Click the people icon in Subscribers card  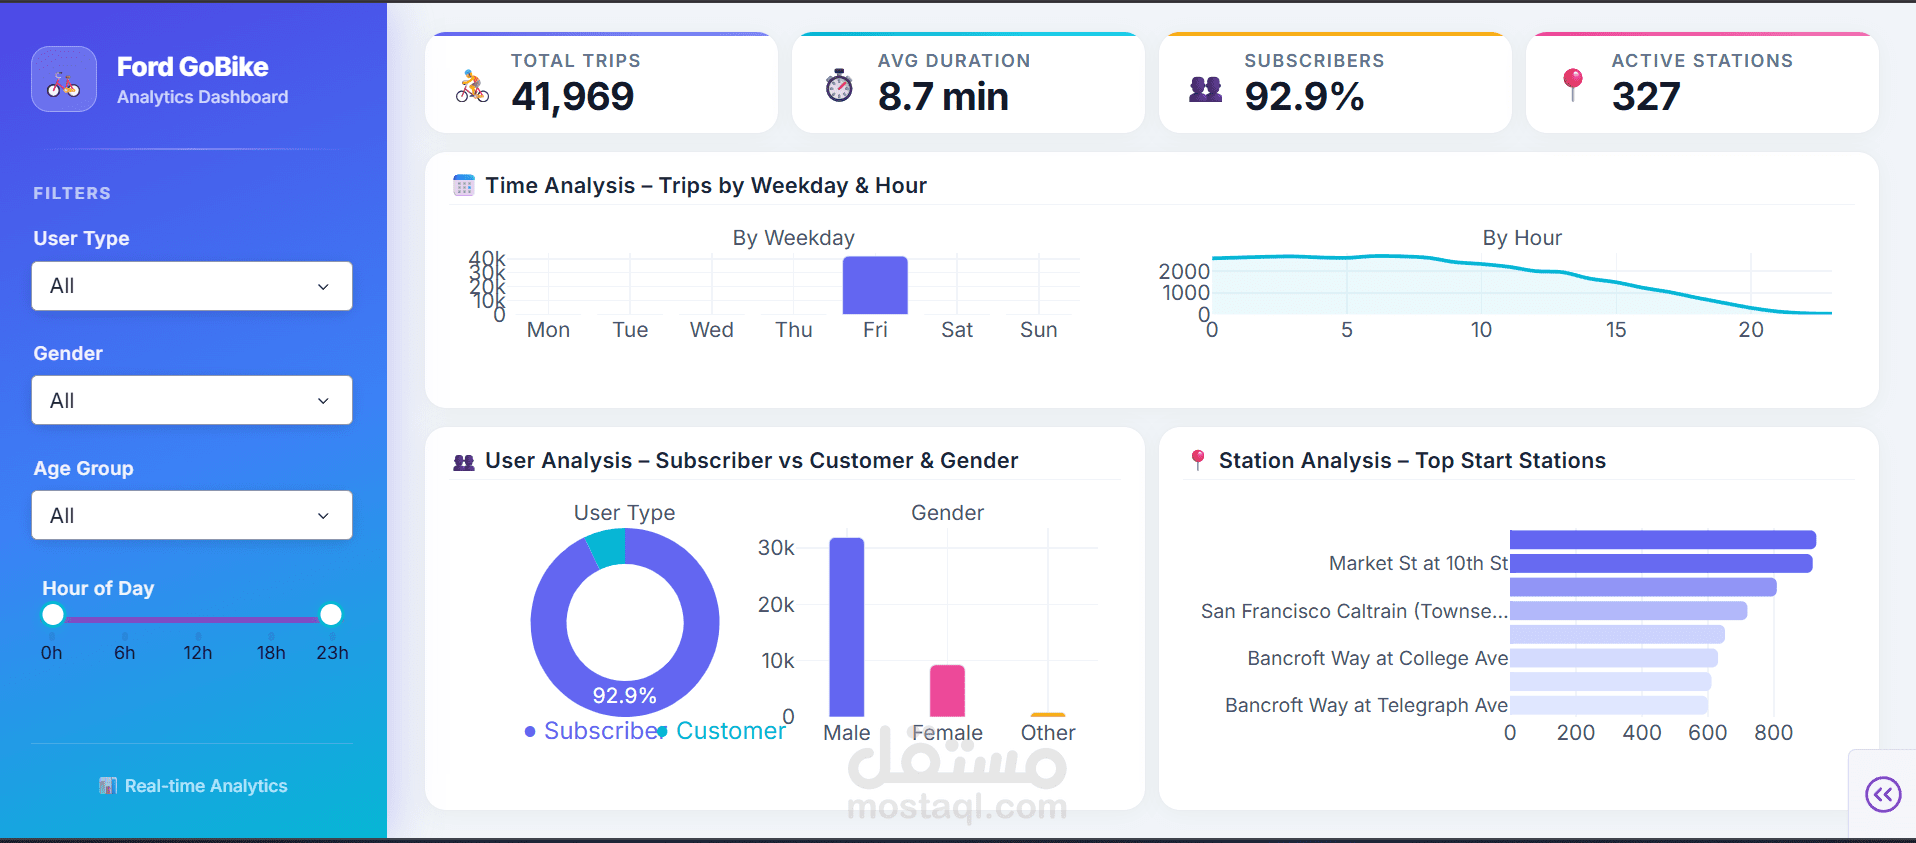click(x=1206, y=89)
